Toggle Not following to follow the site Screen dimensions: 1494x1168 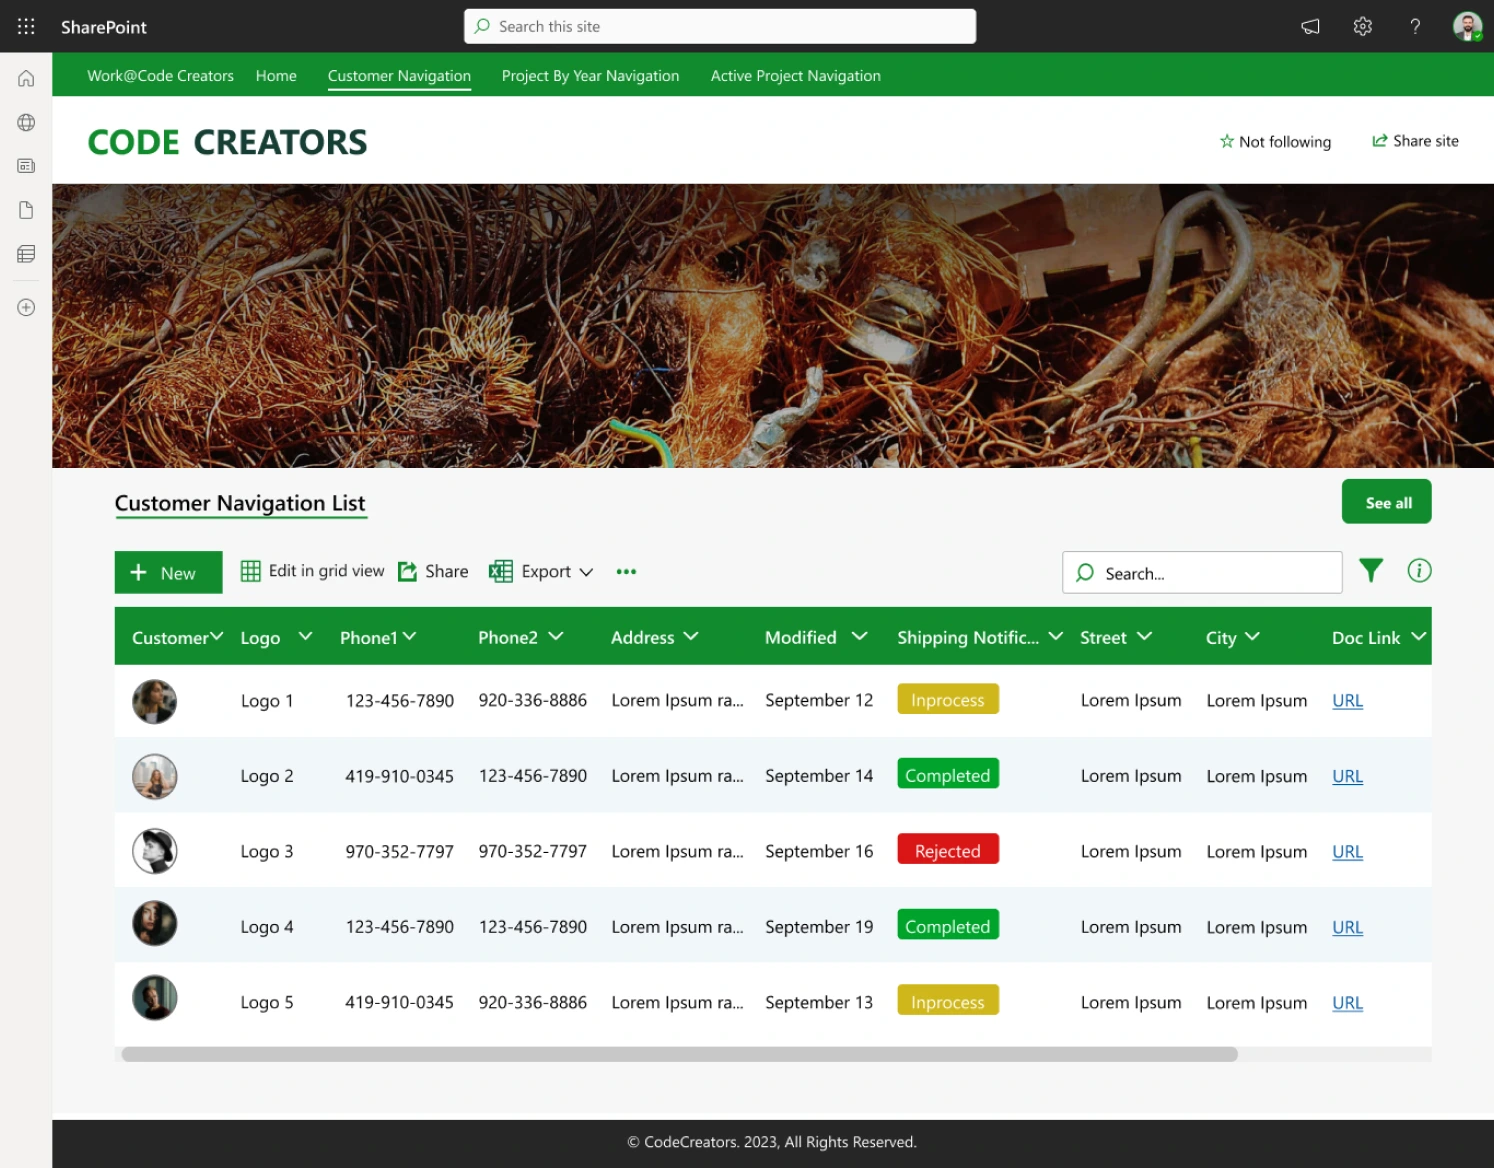tap(1275, 141)
